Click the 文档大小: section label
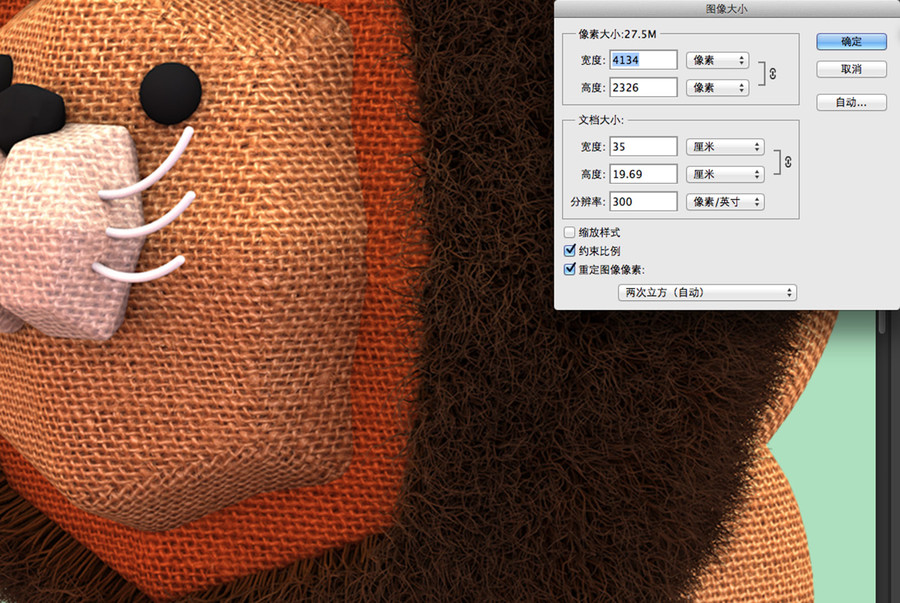The width and height of the screenshot is (900, 603). [x=600, y=120]
